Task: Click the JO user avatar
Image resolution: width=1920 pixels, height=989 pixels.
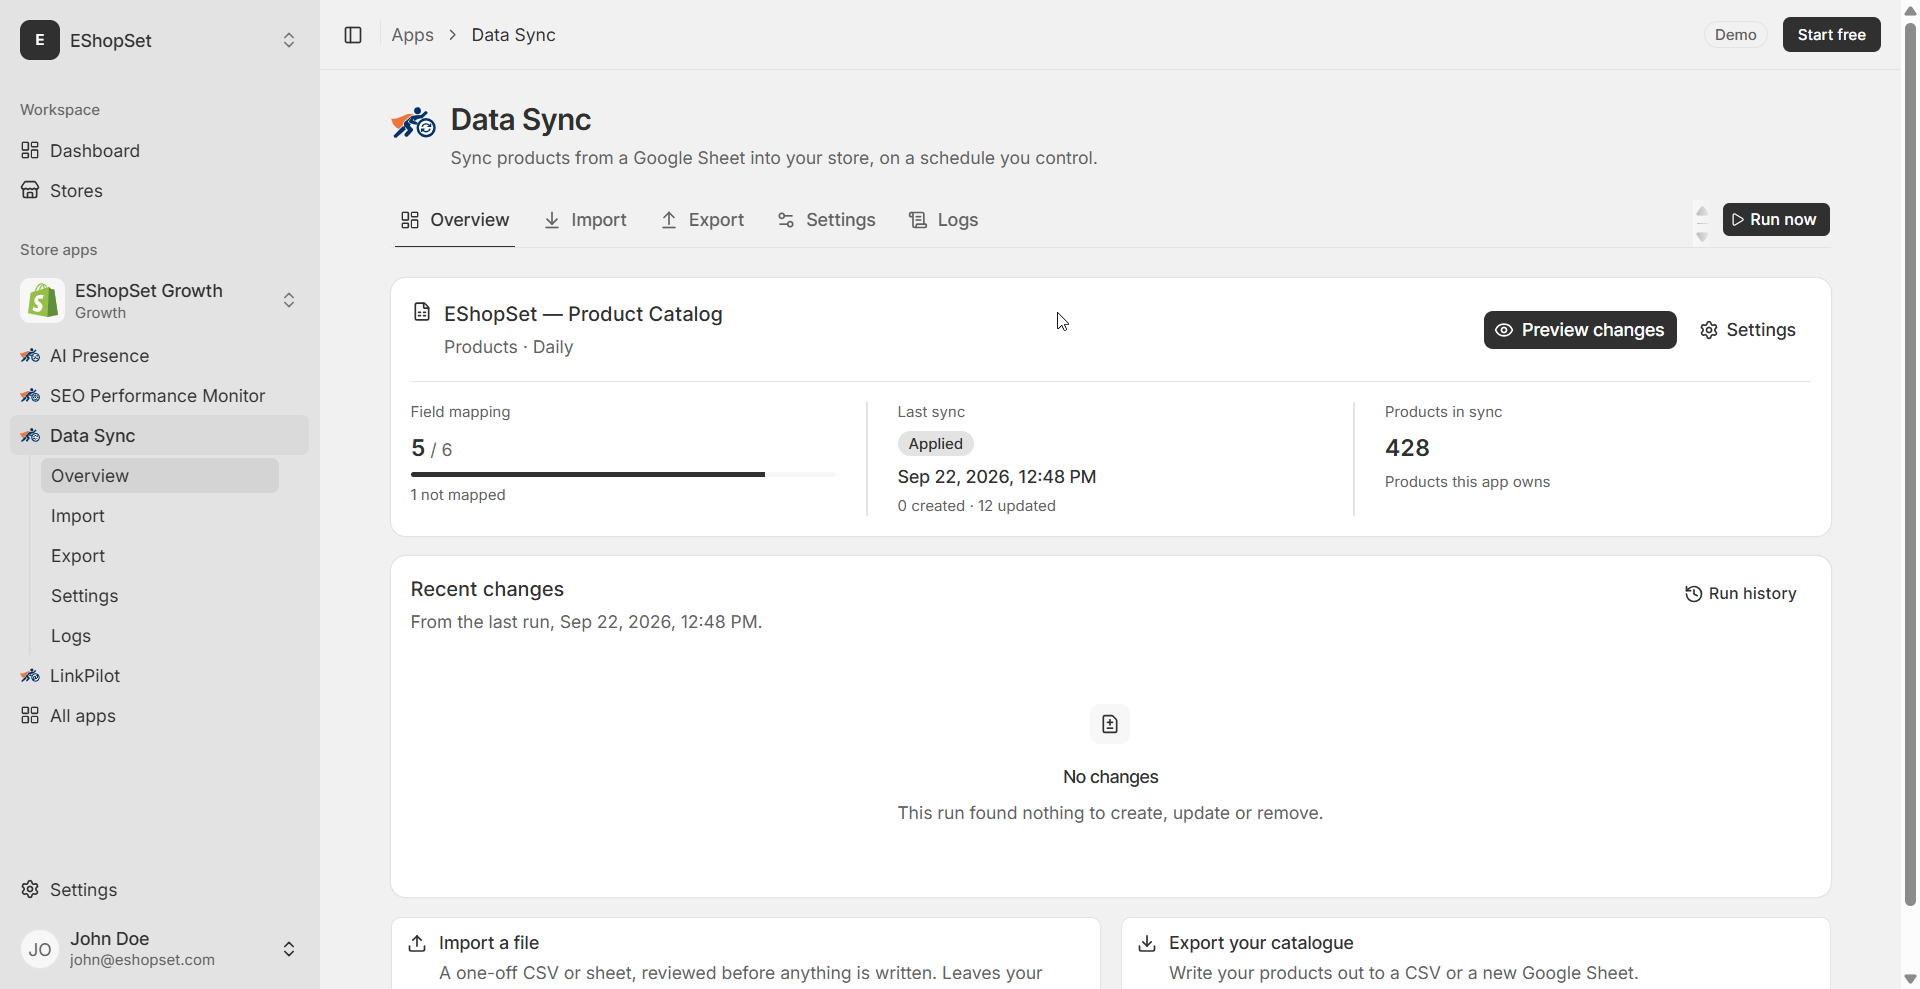Action: [x=40, y=949]
